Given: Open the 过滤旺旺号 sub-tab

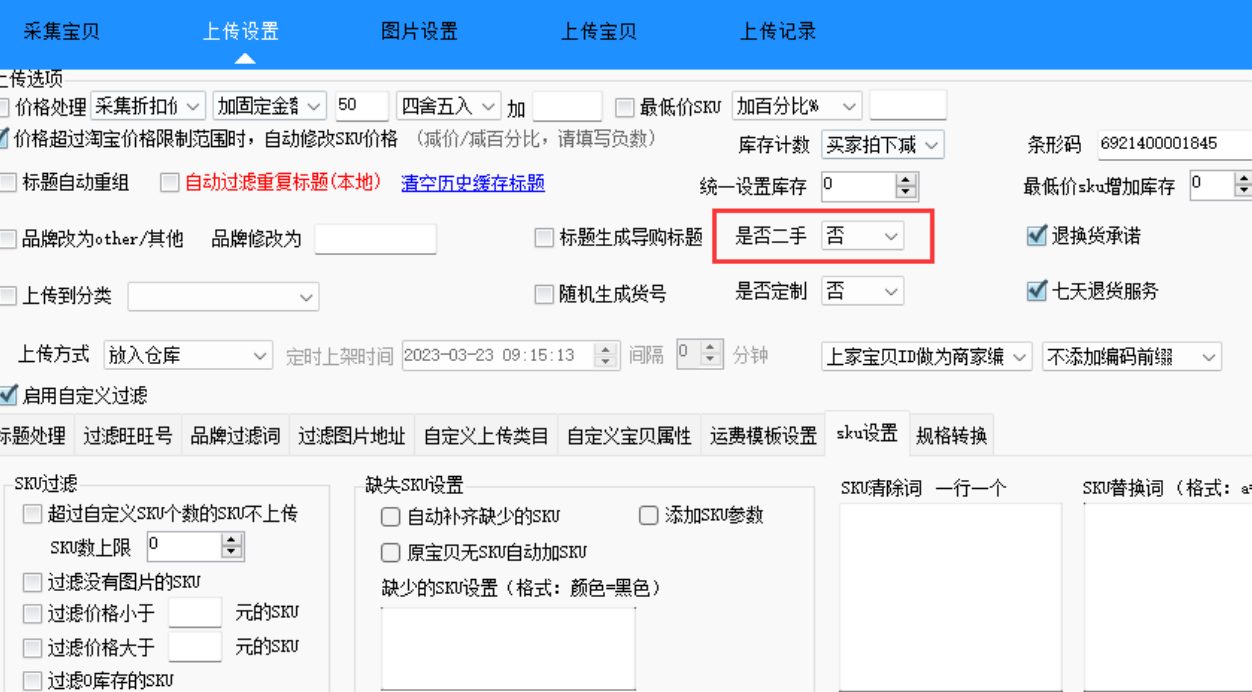Looking at the screenshot, I should [x=128, y=436].
